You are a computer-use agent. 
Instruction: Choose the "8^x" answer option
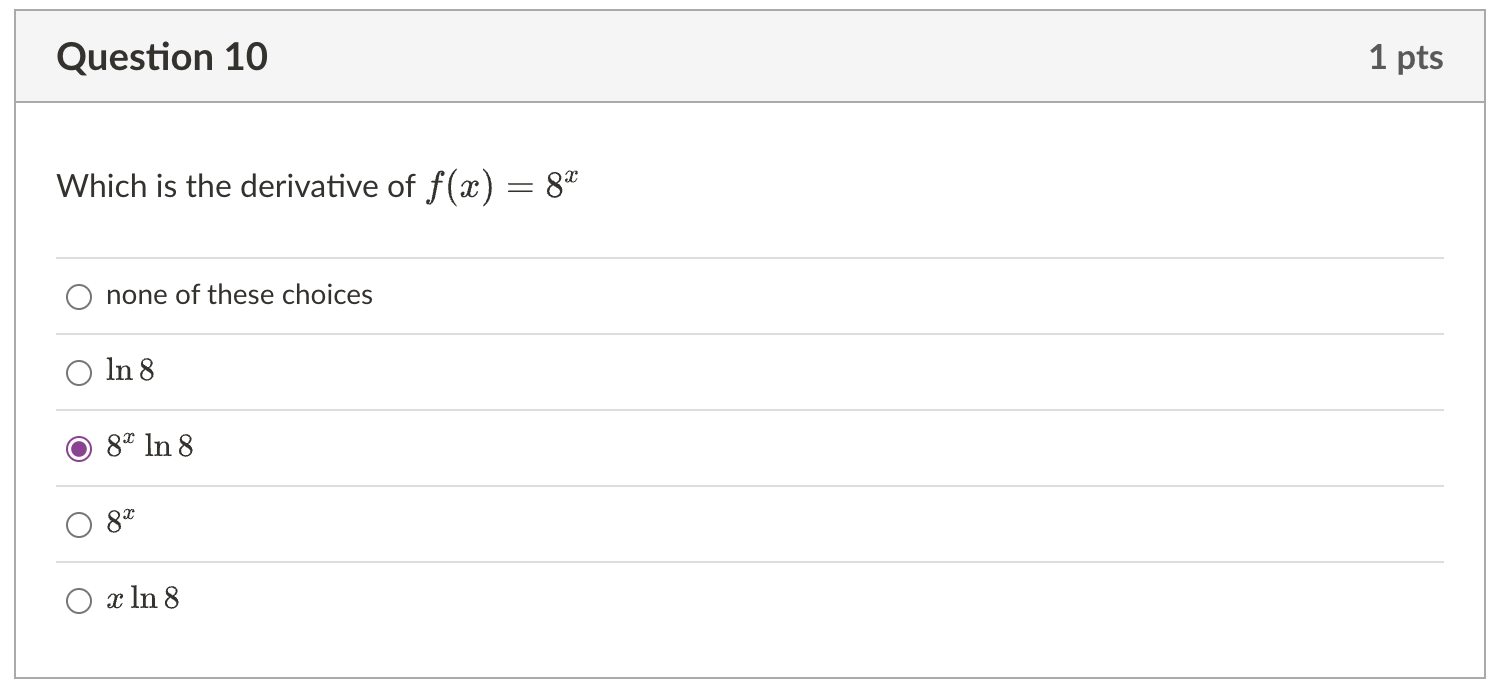79,523
